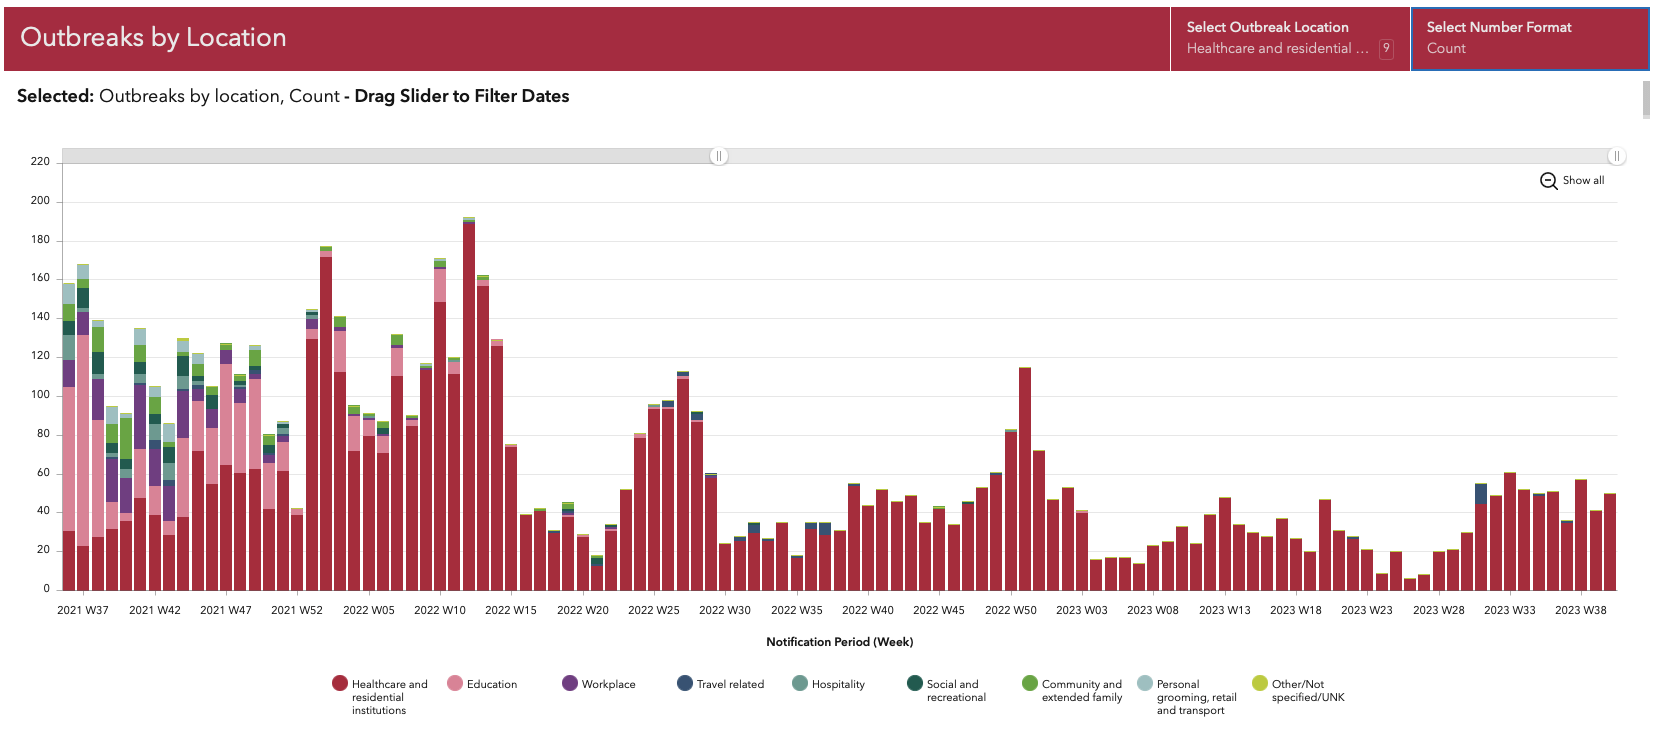Click the left date slider handle
1653x745 pixels.
(x=719, y=157)
